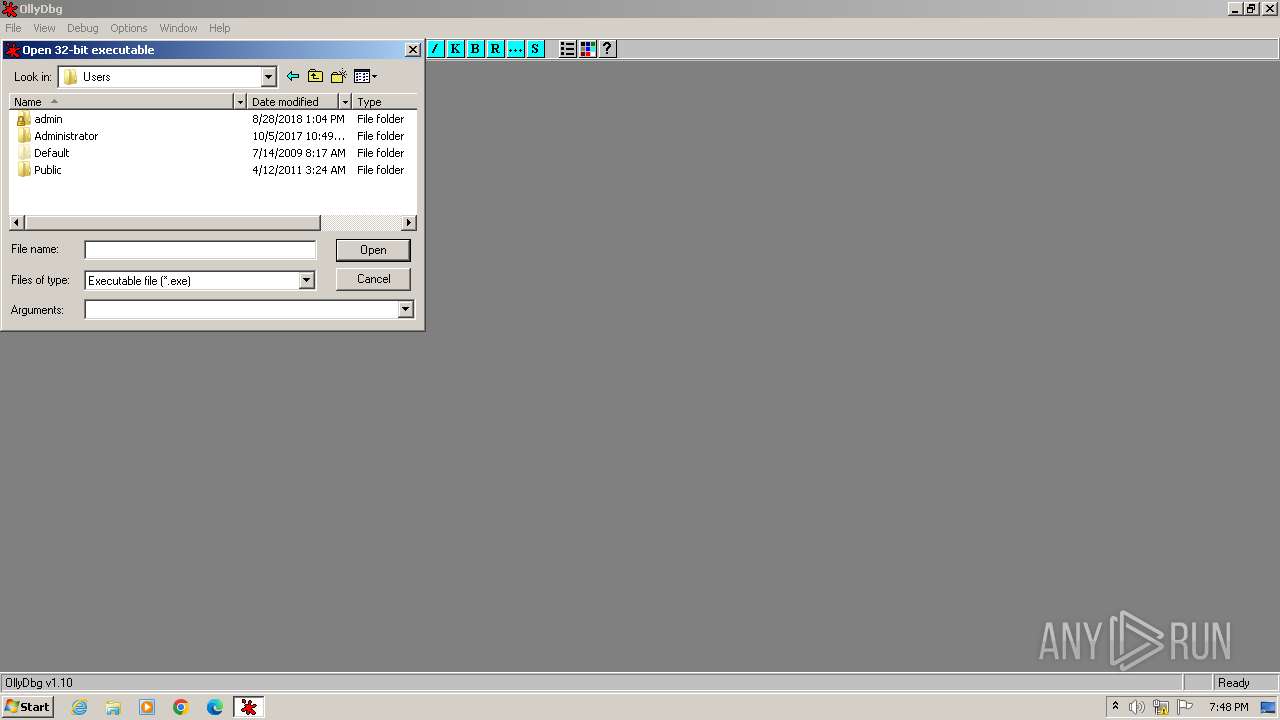This screenshot has width=1280, height=720.
Task: Open the Options menu
Action: [129, 28]
